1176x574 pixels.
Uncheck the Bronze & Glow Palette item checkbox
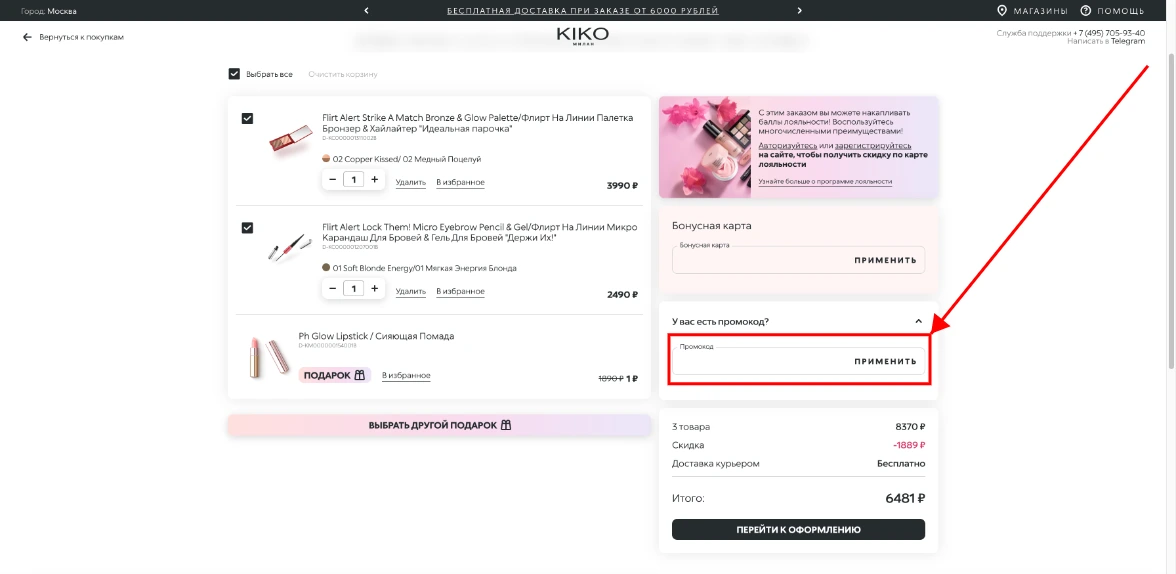[x=248, y=119]
